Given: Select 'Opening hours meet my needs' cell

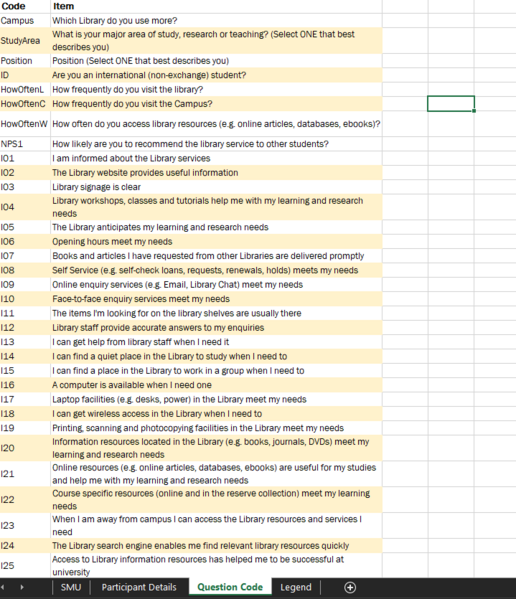Looking at the screenshot, I should click(216, 241).
